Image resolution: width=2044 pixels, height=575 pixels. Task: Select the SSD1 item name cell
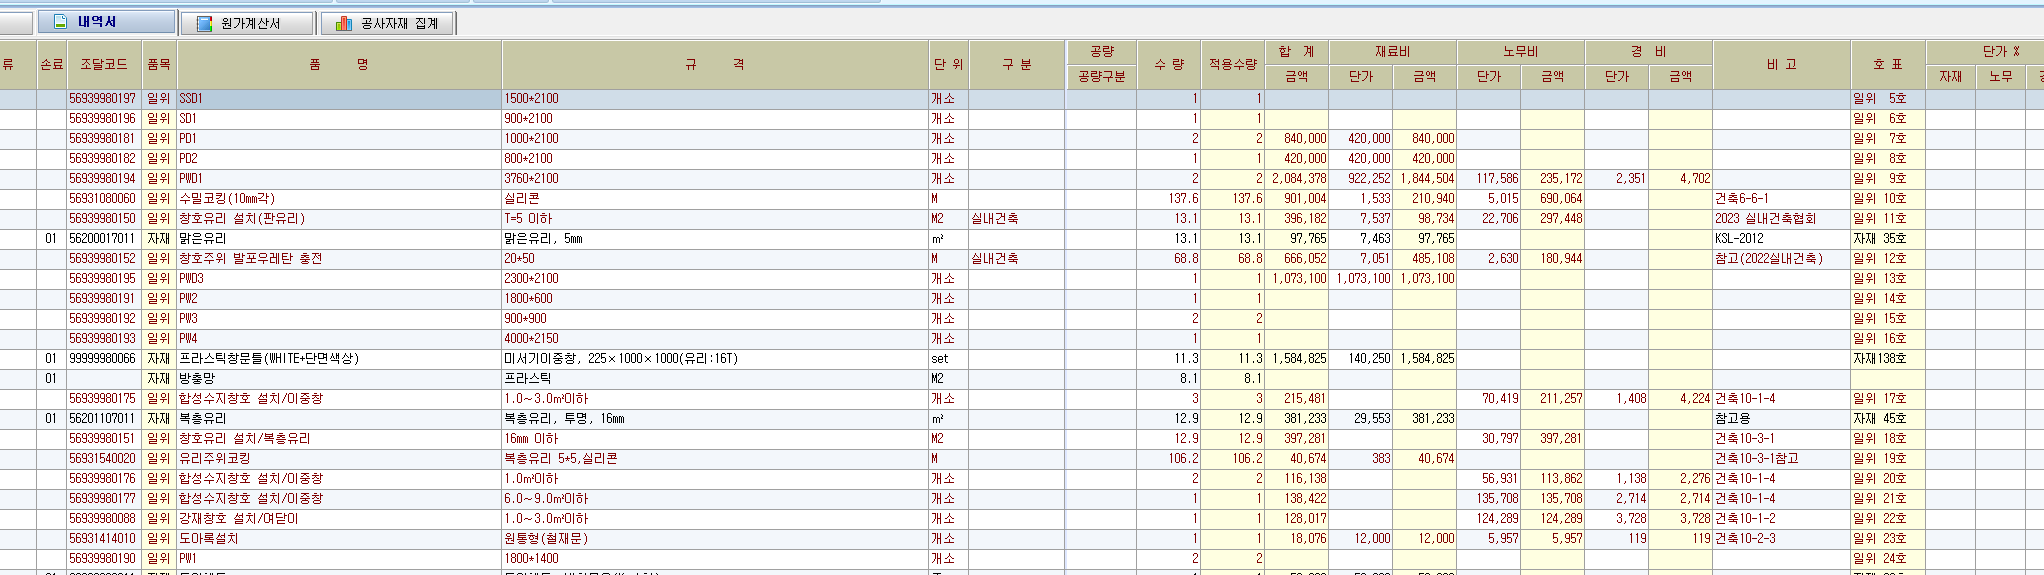[191, 99]
